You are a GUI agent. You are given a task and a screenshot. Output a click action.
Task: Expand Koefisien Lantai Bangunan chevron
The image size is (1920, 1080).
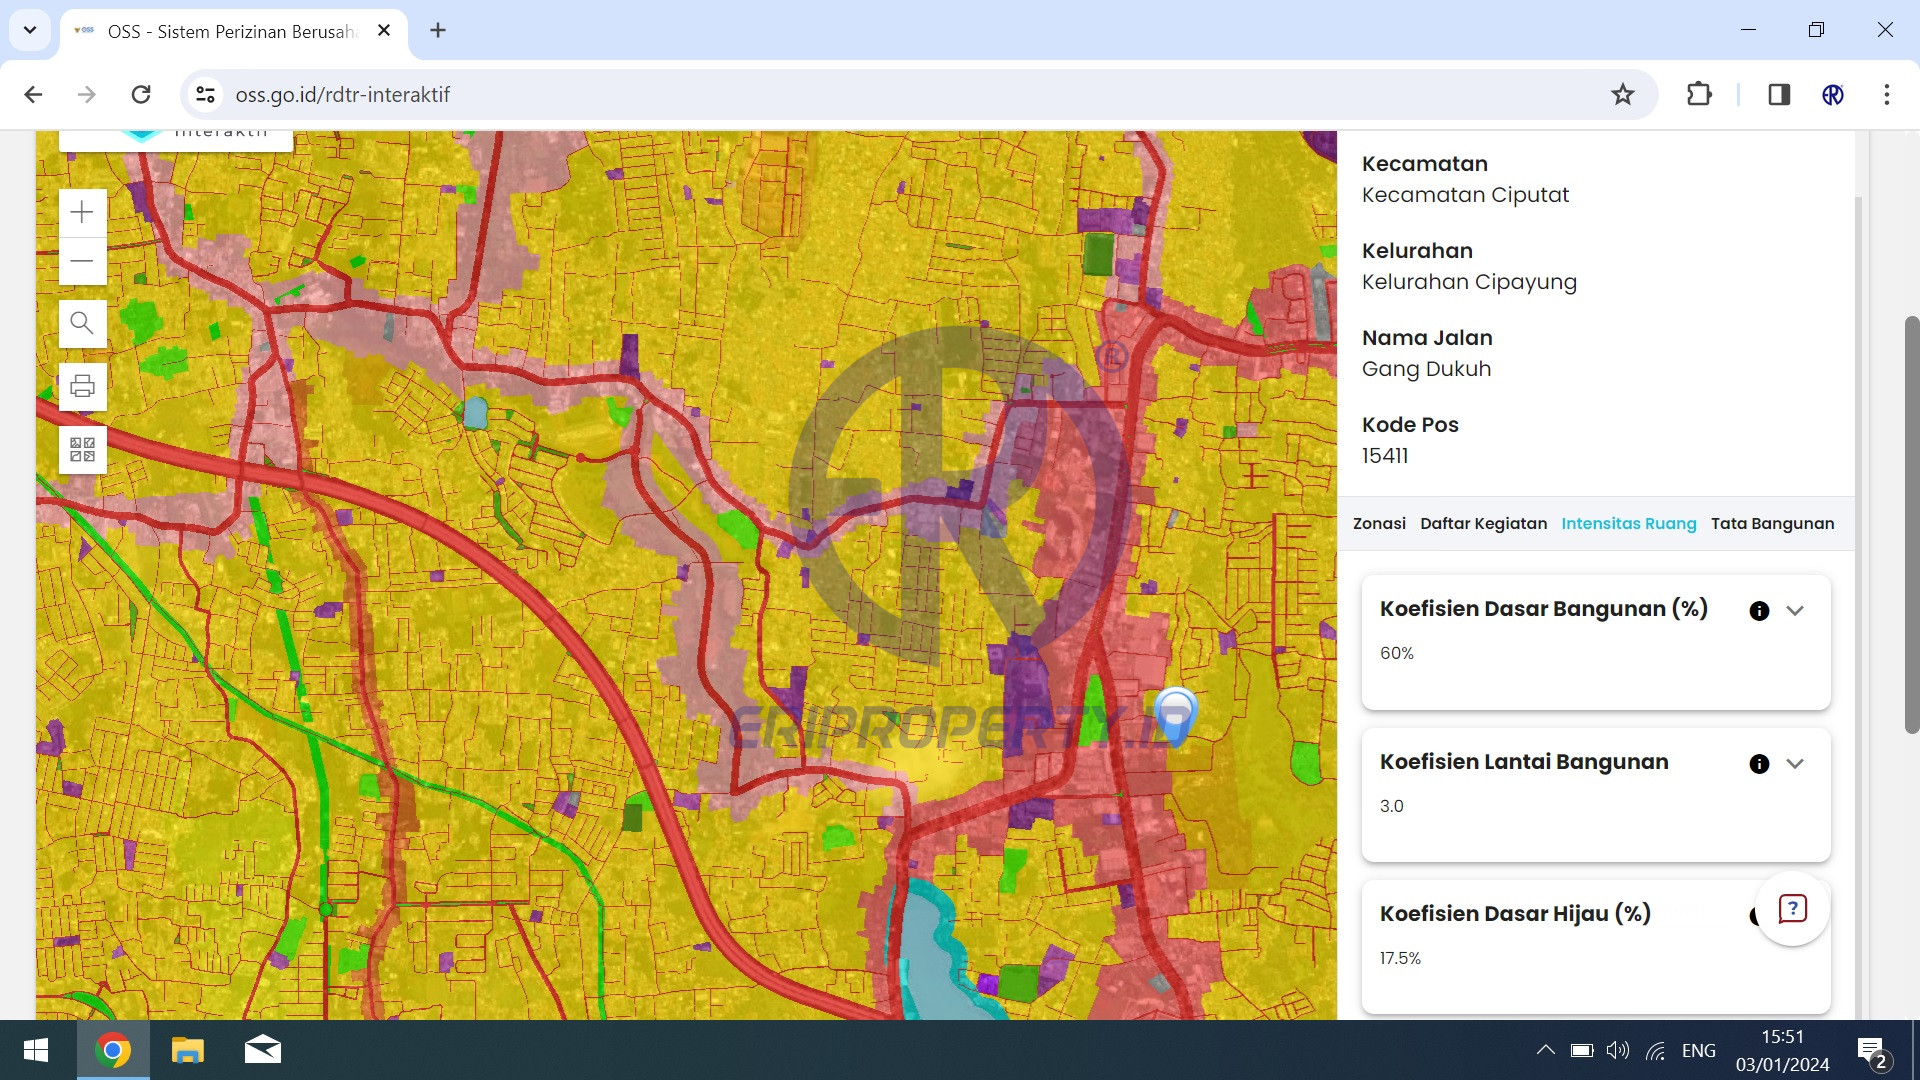pos(1795,764)
